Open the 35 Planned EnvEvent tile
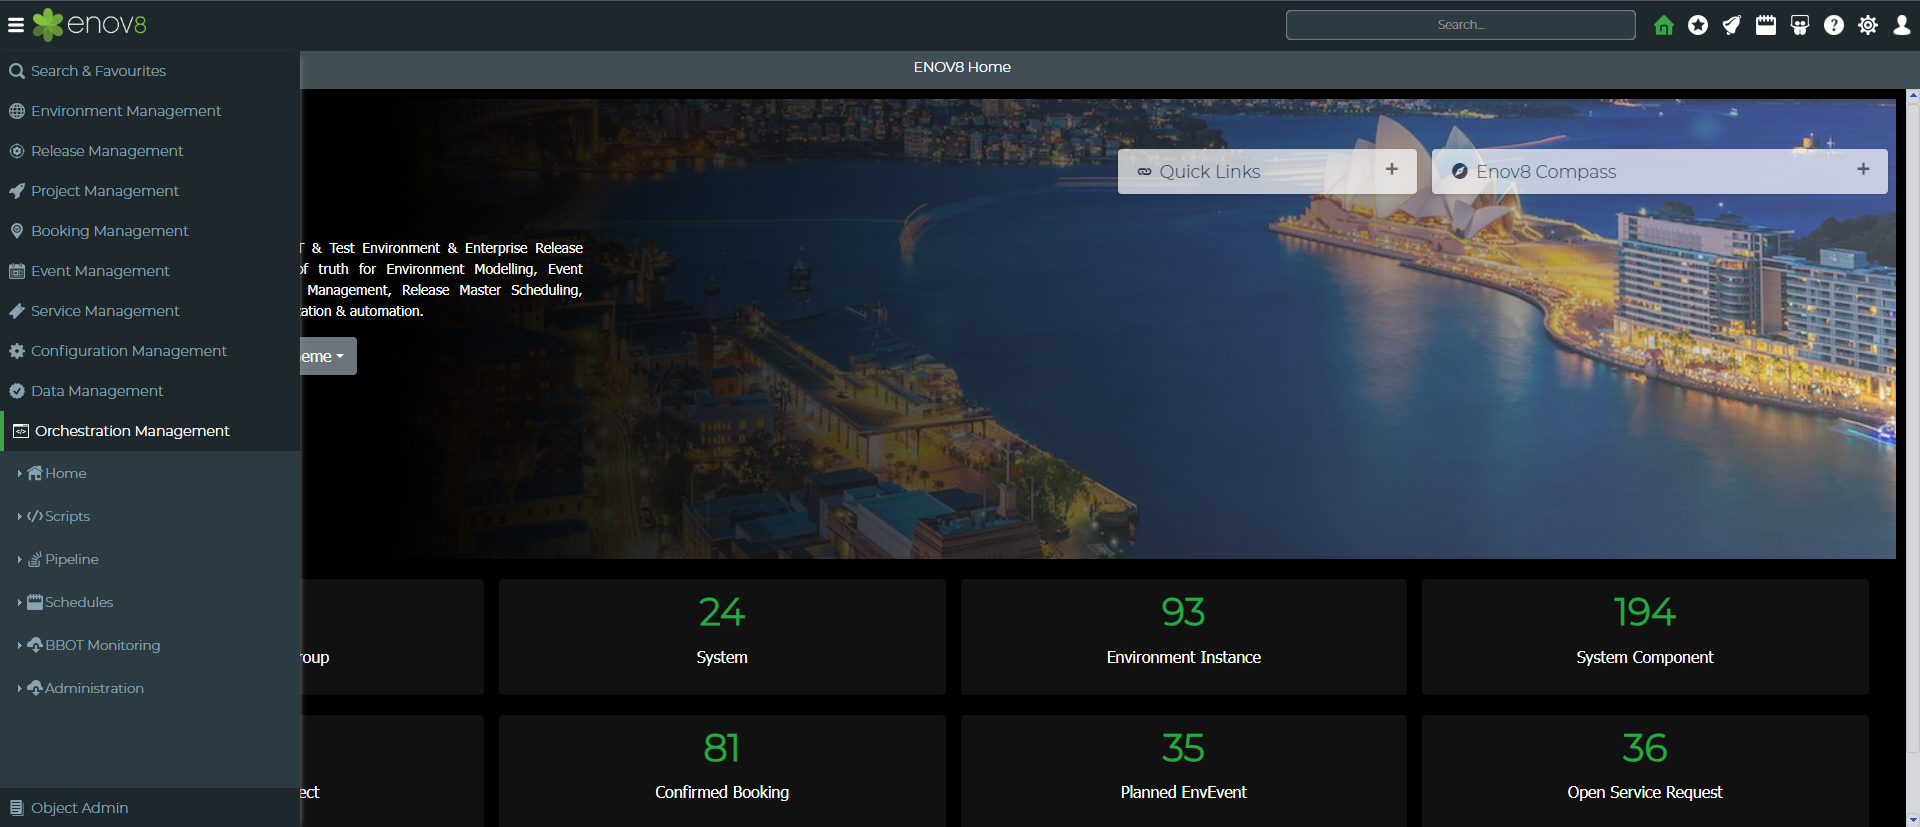This screenshot has width=1920, height=827. coord(1184,771)
